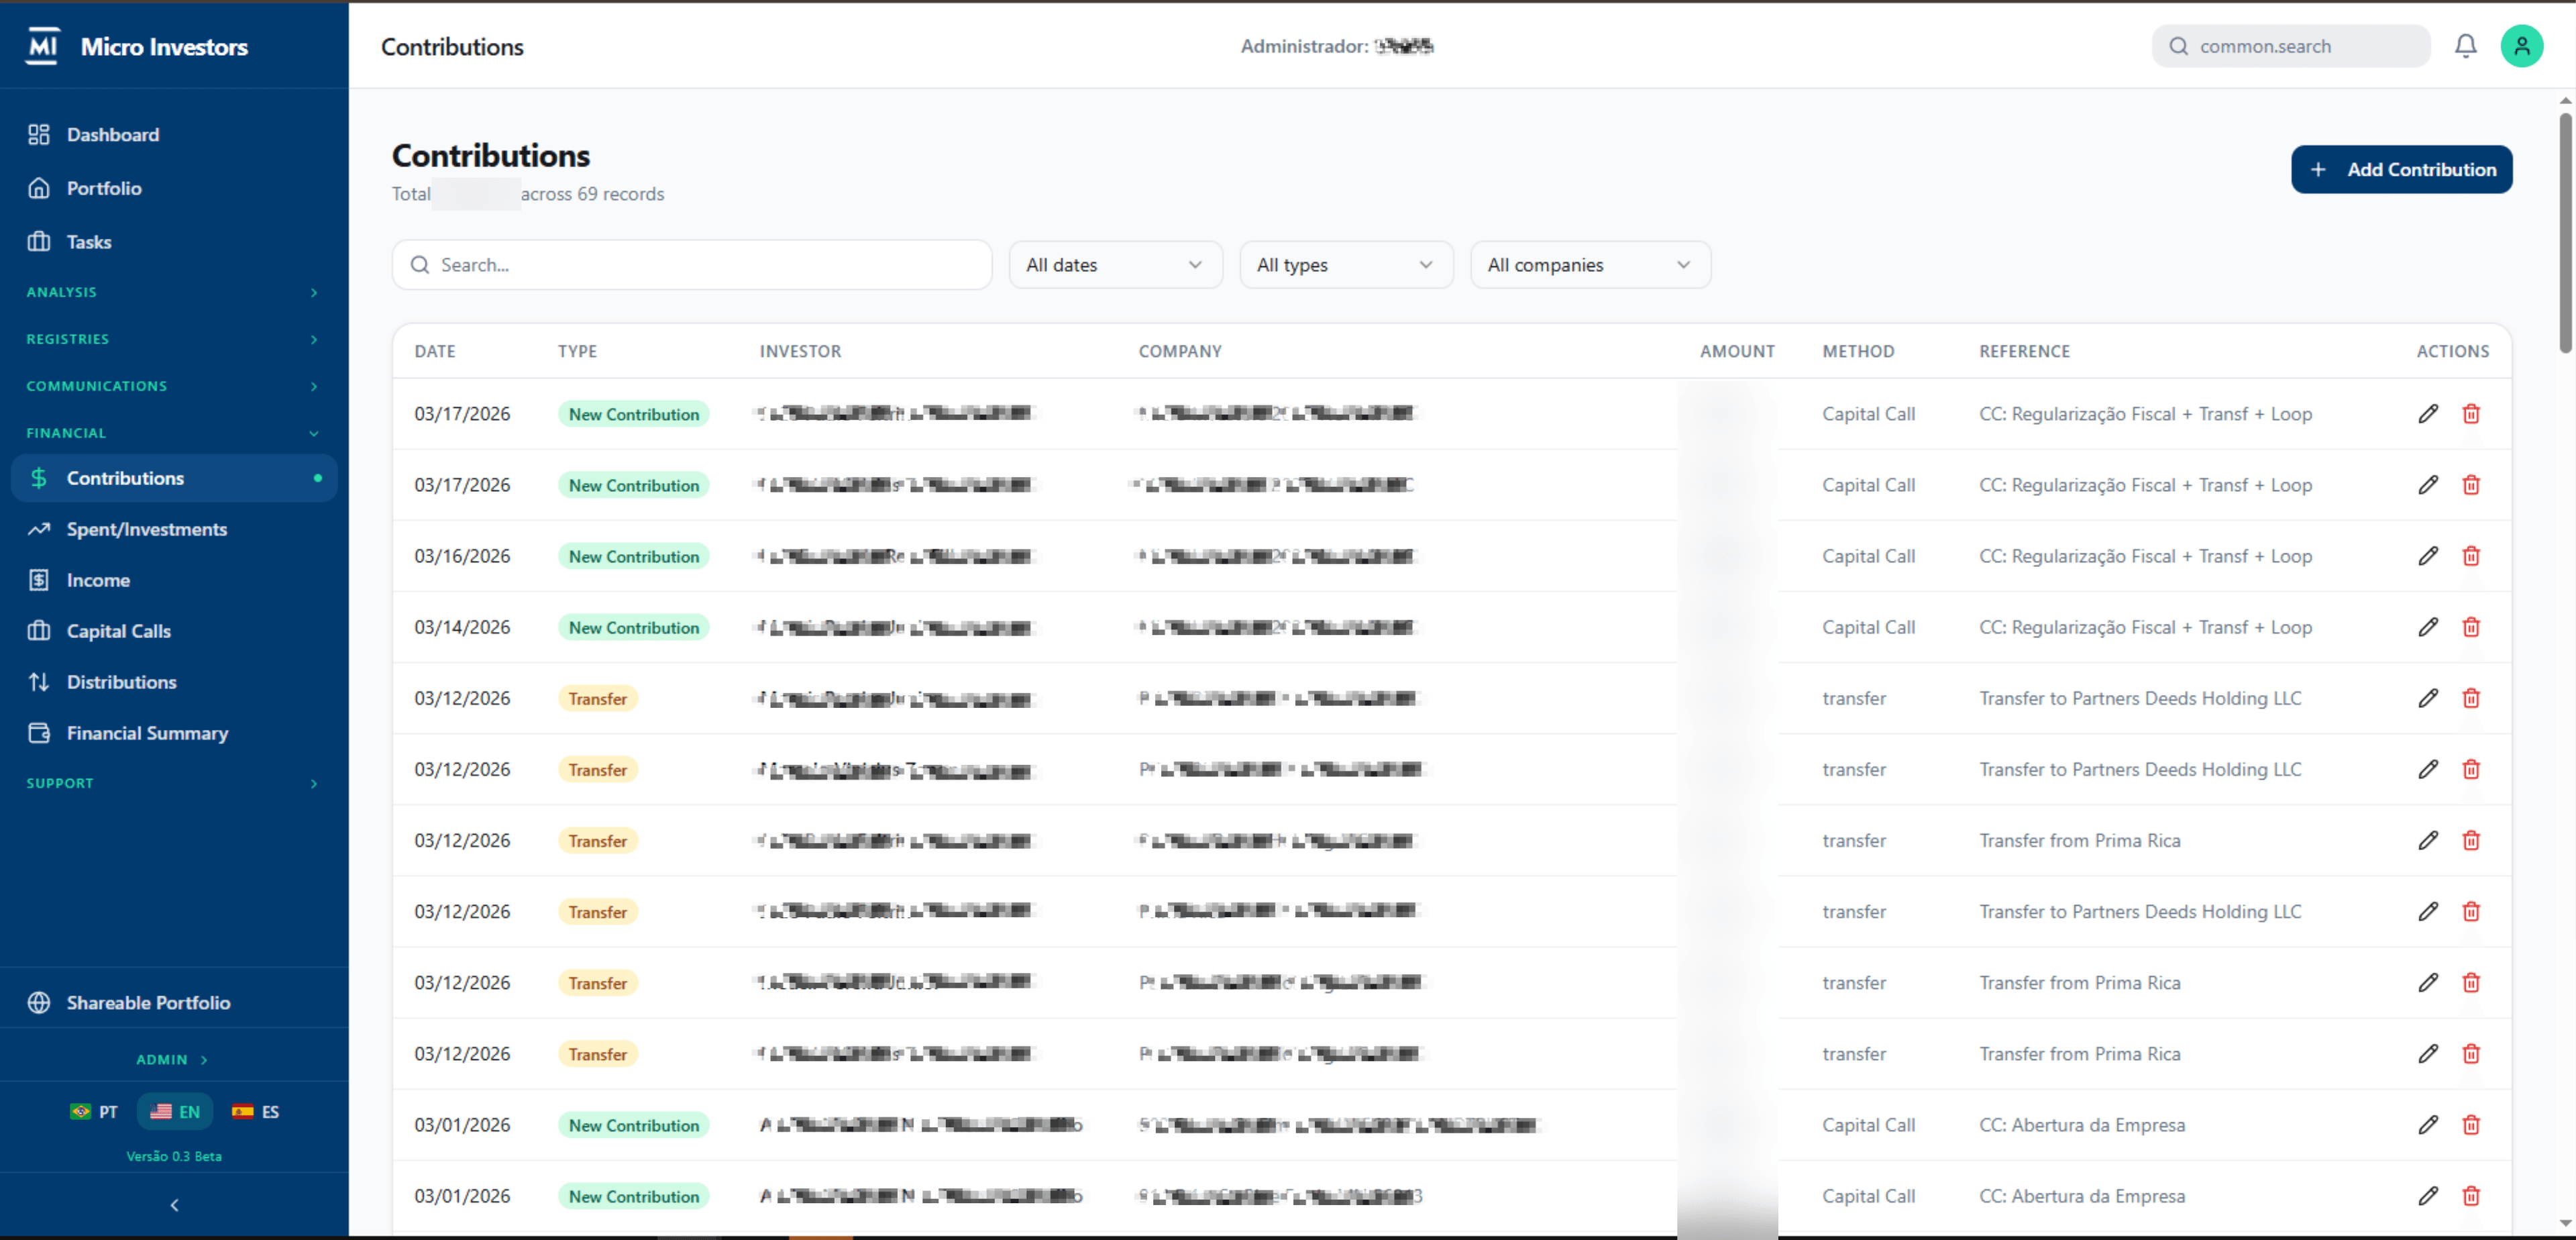Screen dimensions: 2576x1240
Task: Open the Income page
Action: [173, 580]
